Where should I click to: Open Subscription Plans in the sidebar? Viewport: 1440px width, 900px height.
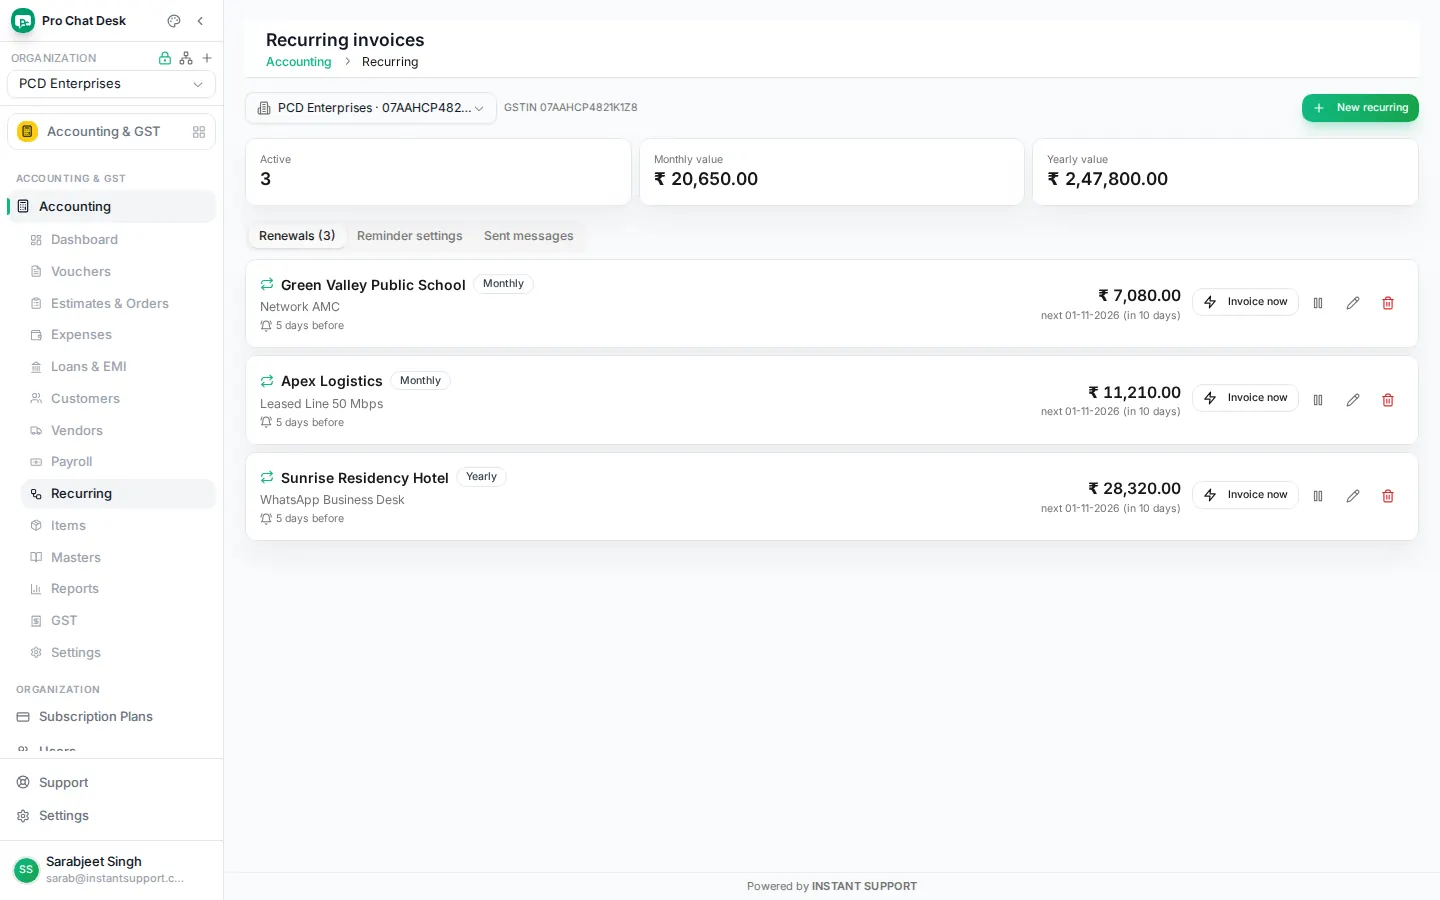111,717
